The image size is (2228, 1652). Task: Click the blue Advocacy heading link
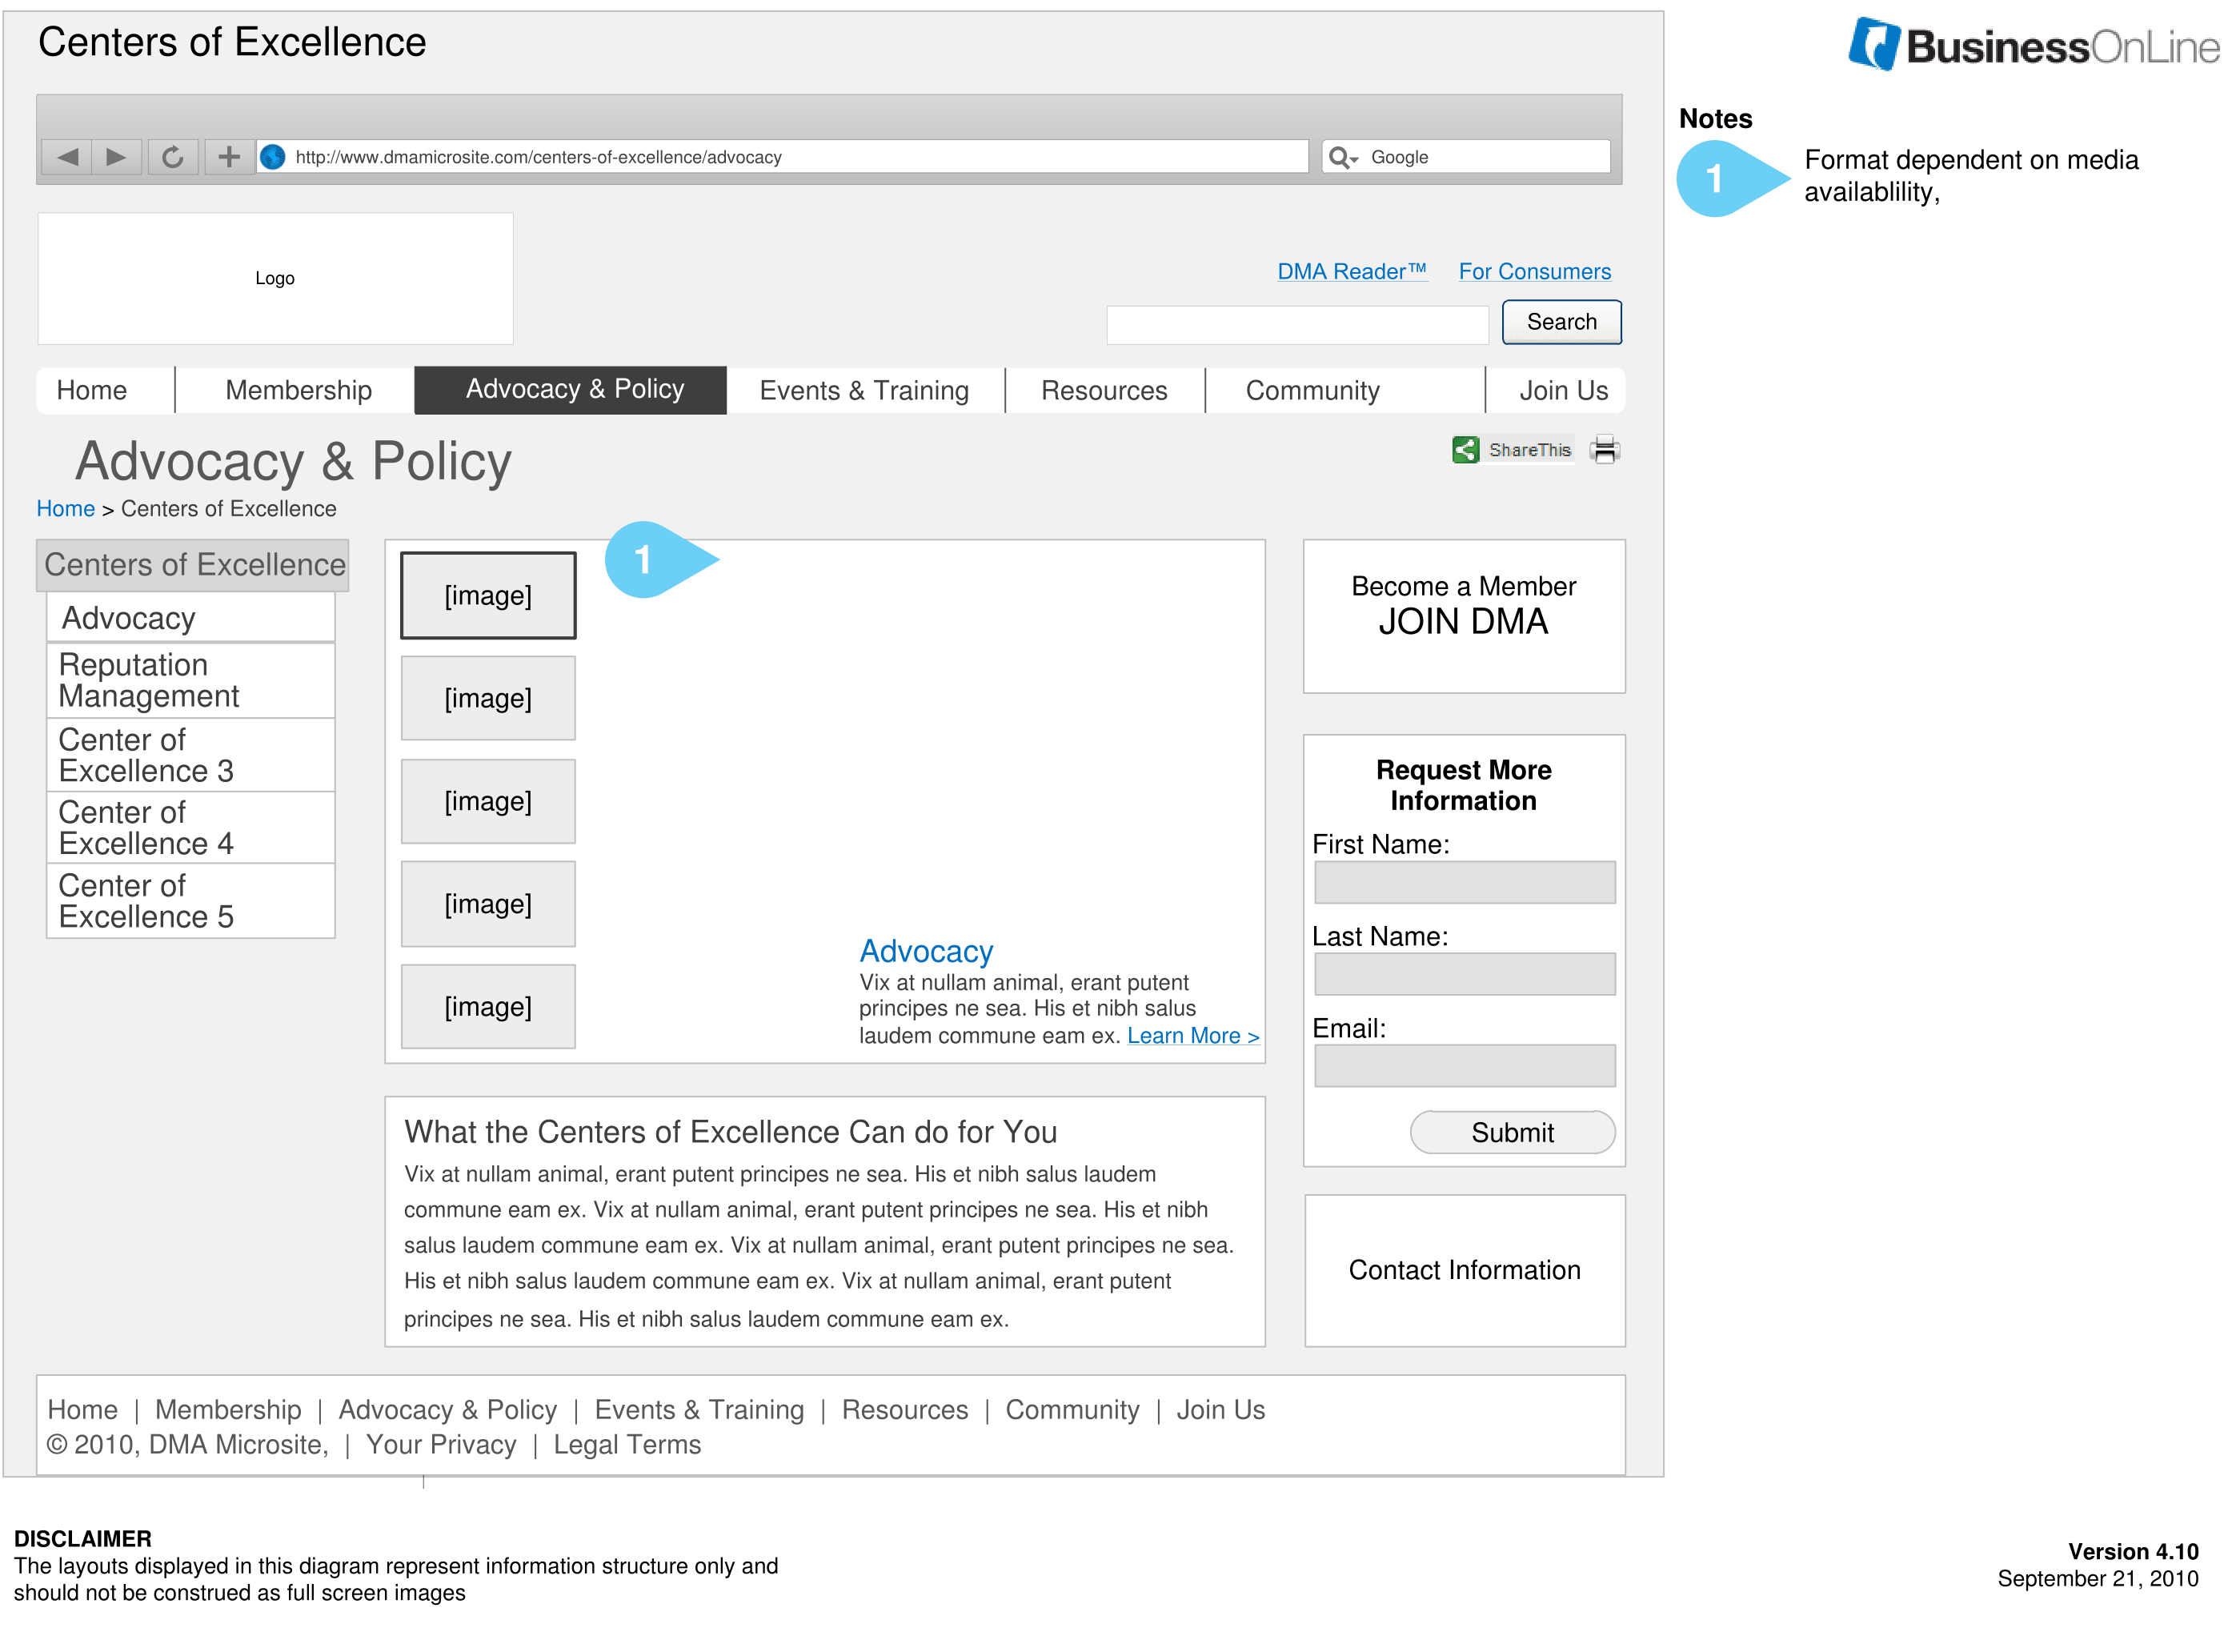click(926, 951)
